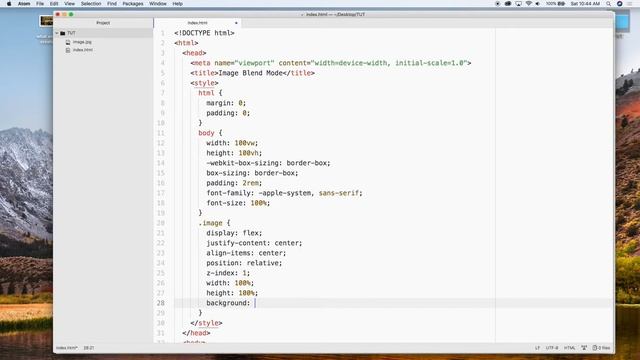
Task: Place cursor after background: on line 28
Action: (255, 303)
